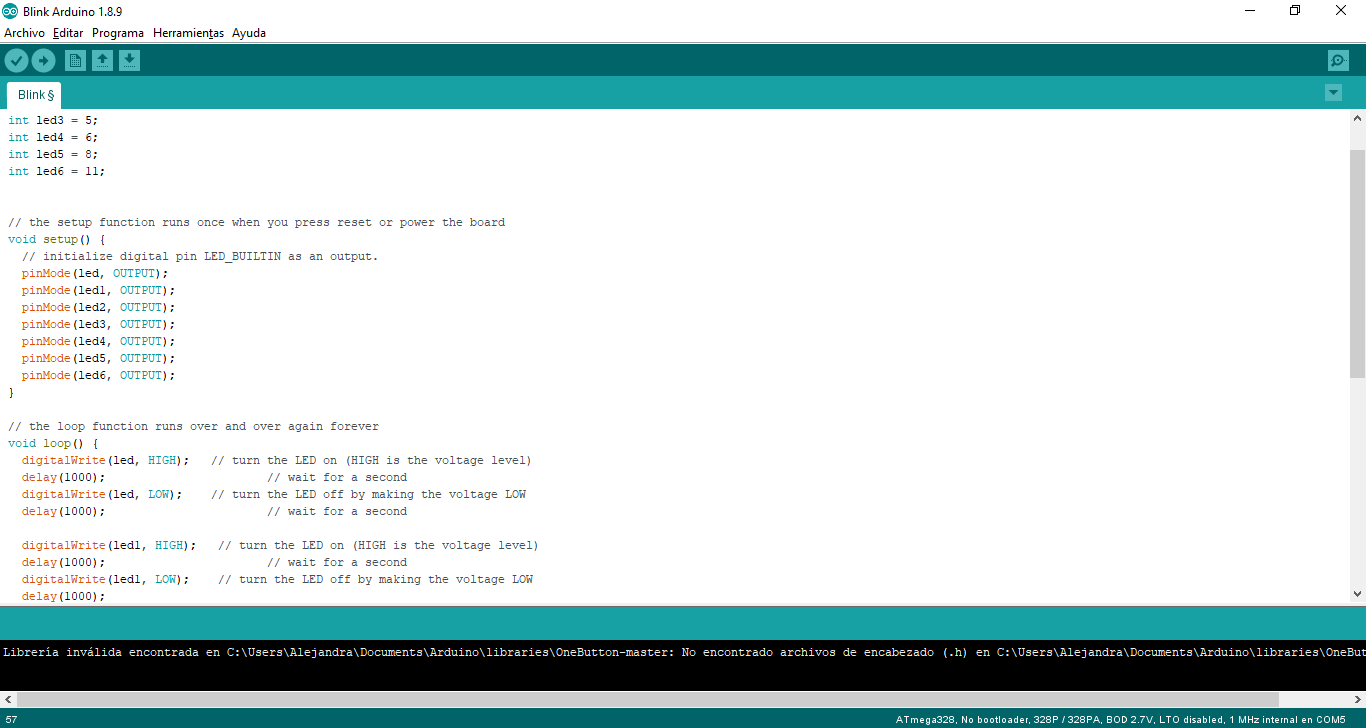Click the Verify (checkmark) button
The image size is (1366, 728).
pyautogui.click(x=16, y=61)
